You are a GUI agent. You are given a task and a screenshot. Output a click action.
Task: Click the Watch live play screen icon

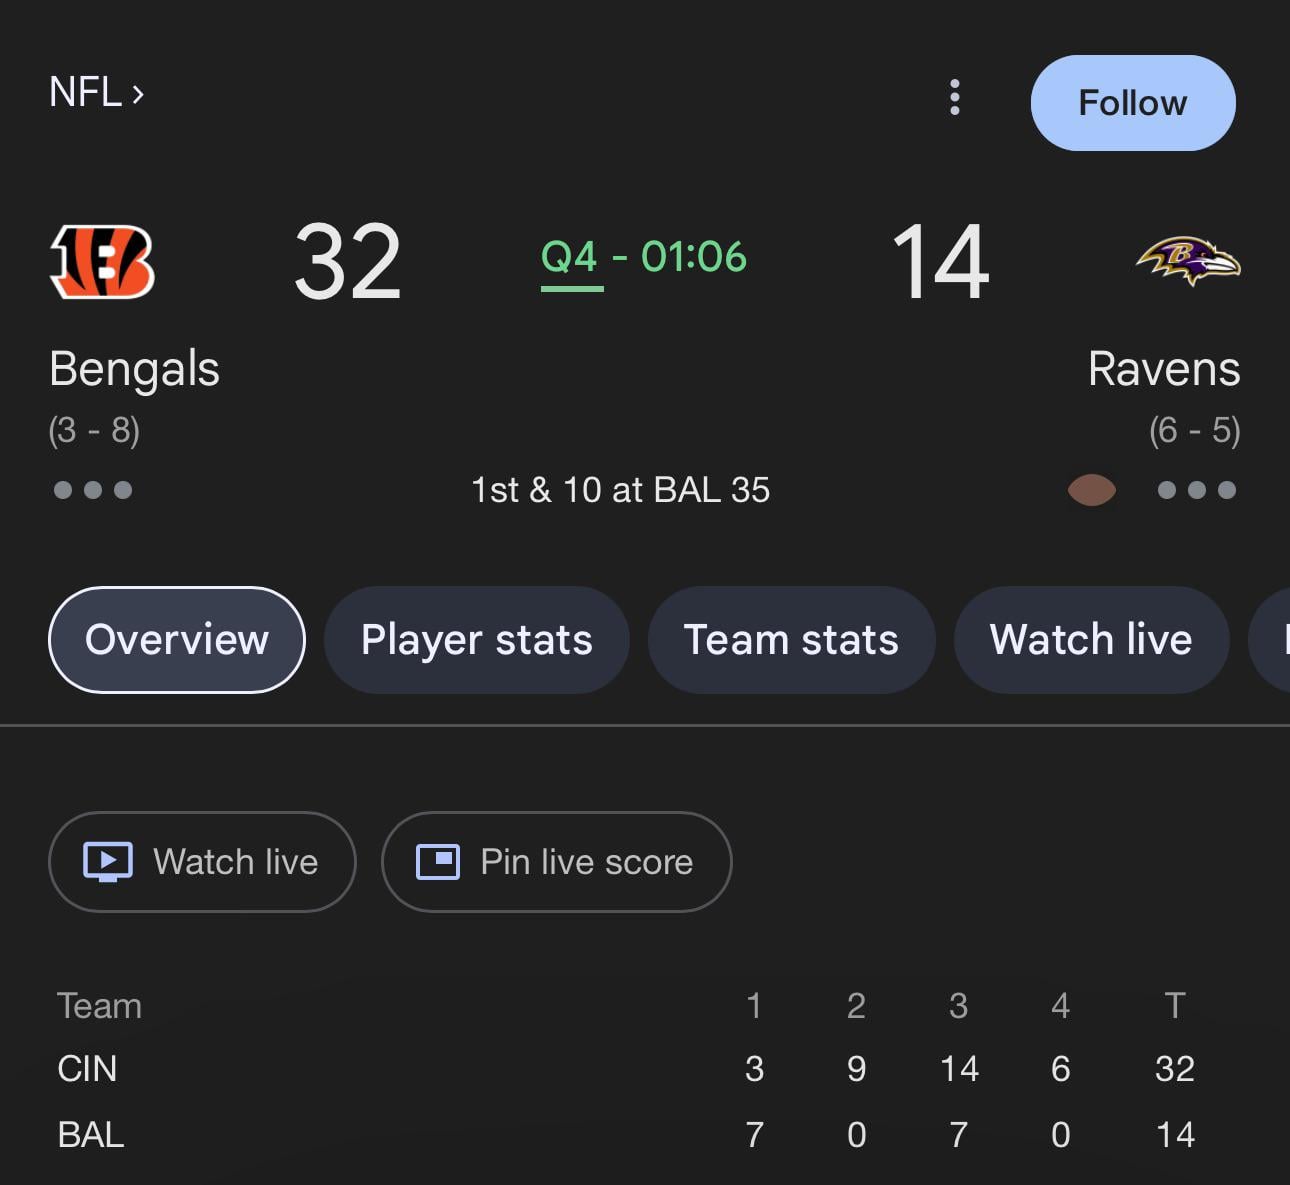point(108,862)
